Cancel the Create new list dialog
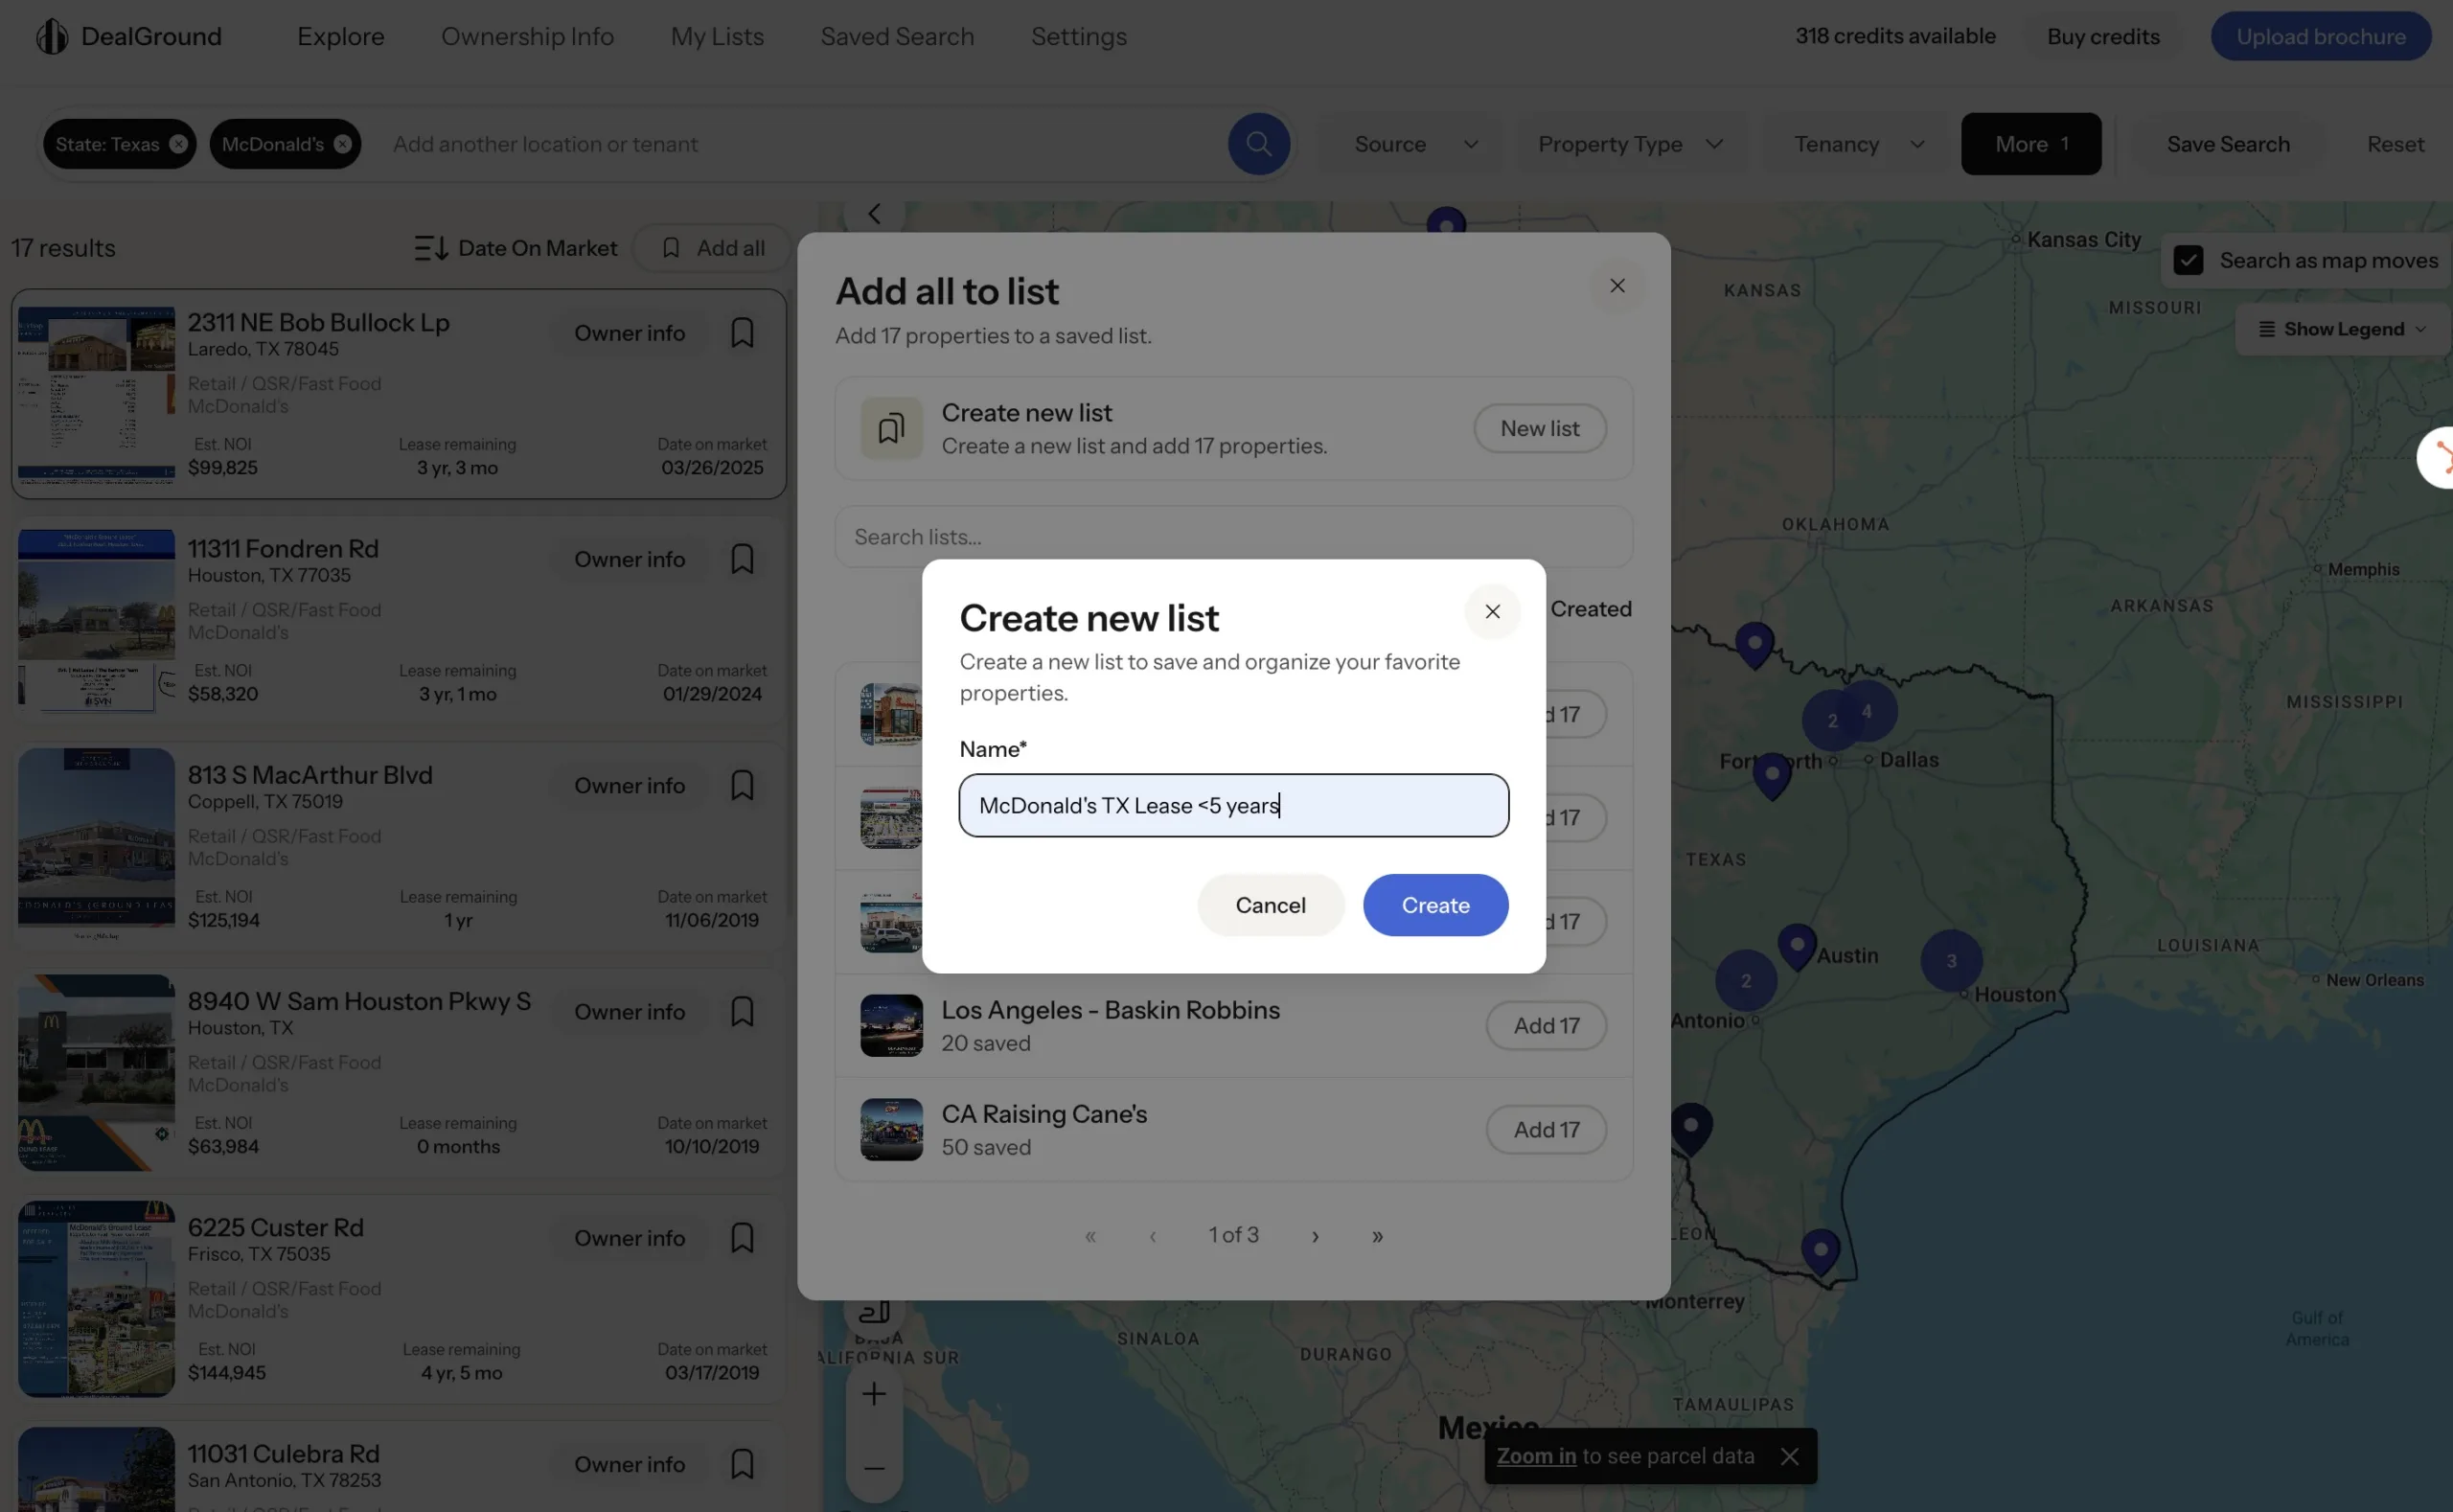The height and width of the screenshot is (1512, 2453). 1269,905
